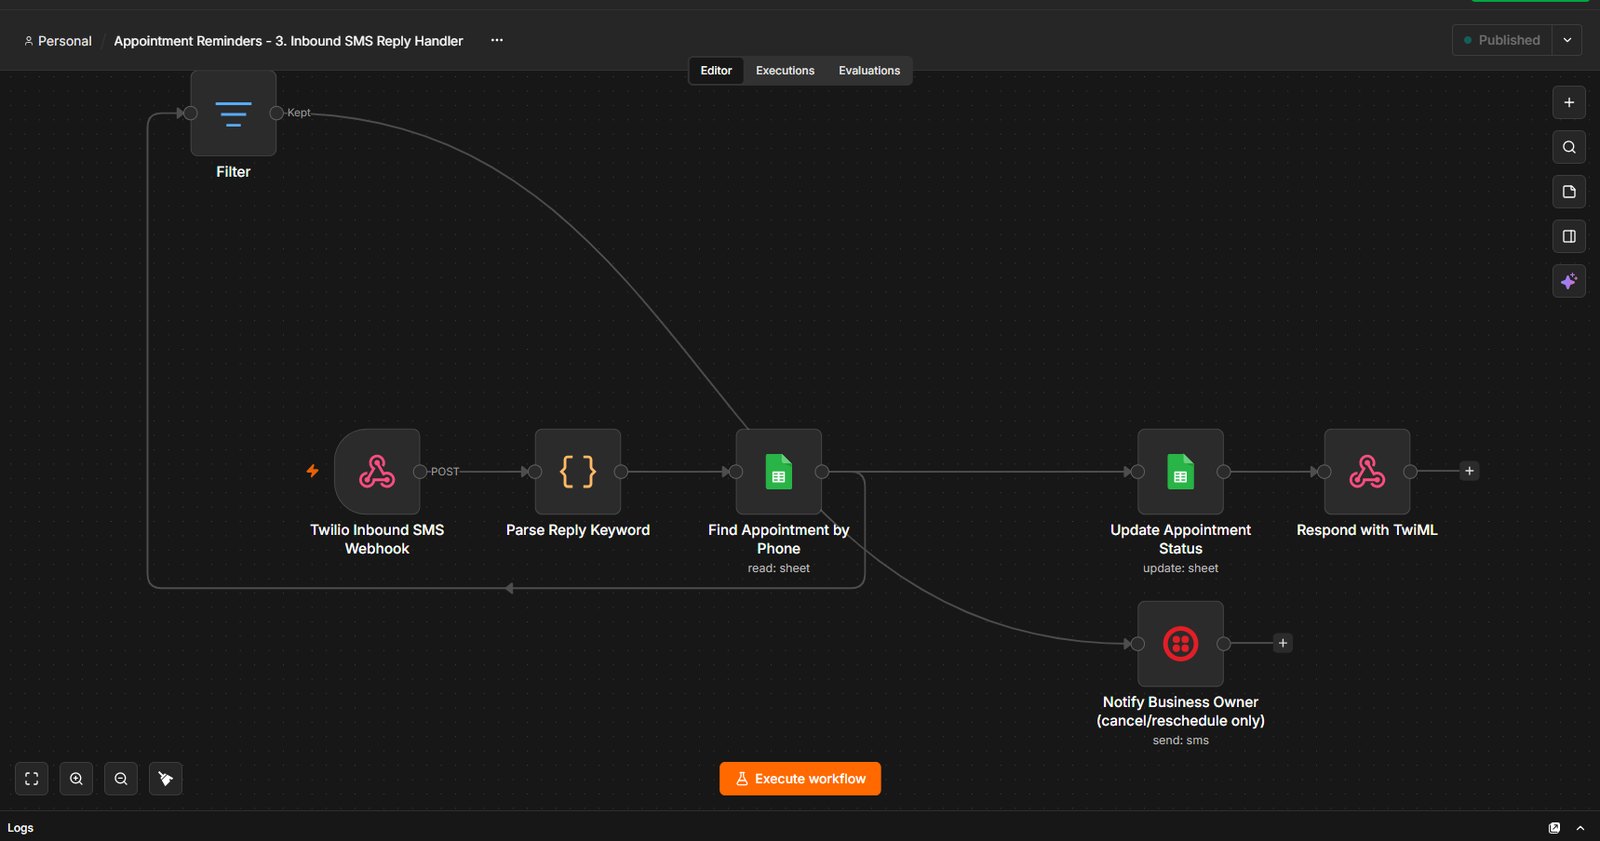Open the canvas search icon
The height and width of the screenshot is (841, 1600).
pos(1569,147)
